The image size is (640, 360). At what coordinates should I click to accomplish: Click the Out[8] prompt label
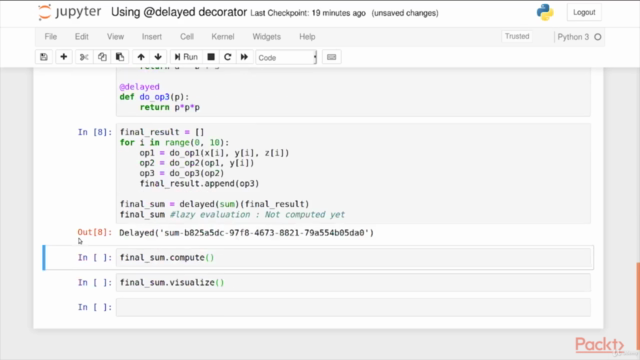tap(95, 232)
